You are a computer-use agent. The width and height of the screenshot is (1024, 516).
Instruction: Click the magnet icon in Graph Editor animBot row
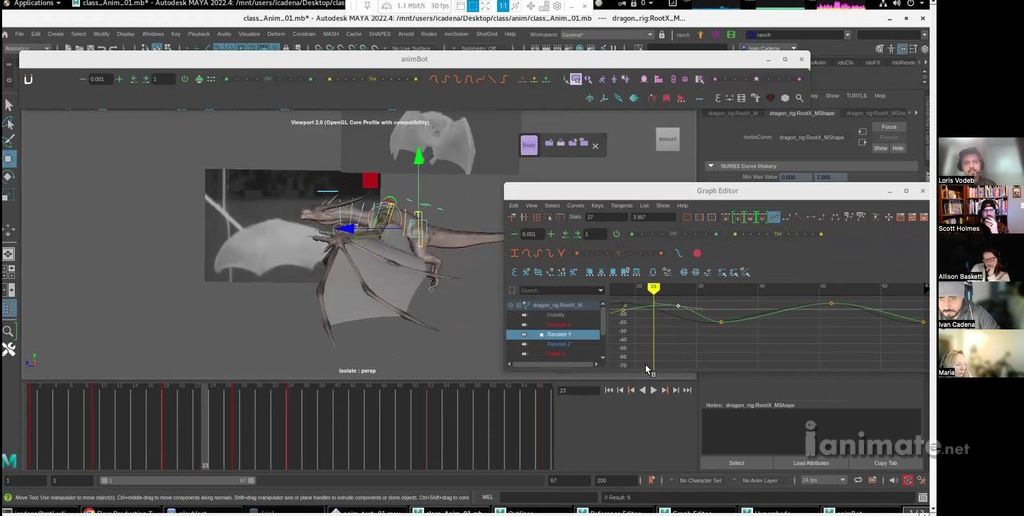click(652, 272)
